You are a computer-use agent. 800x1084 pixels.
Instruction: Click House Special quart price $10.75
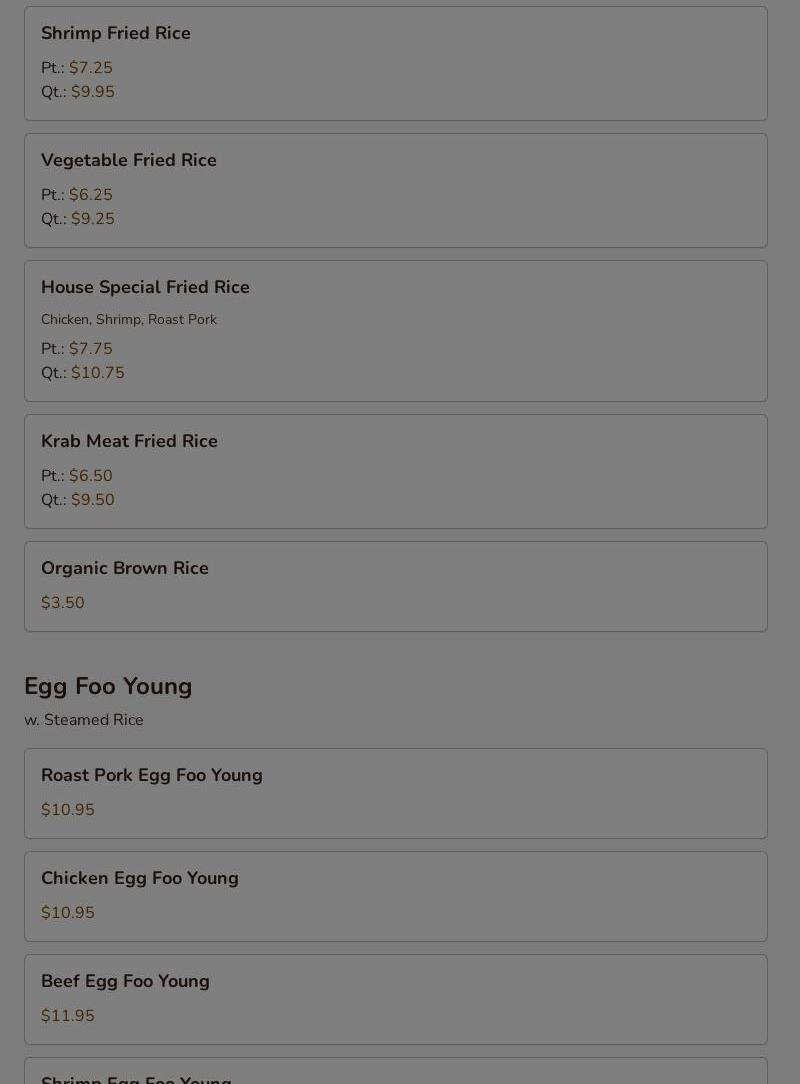pyautogui.click(x=97, y=373)
